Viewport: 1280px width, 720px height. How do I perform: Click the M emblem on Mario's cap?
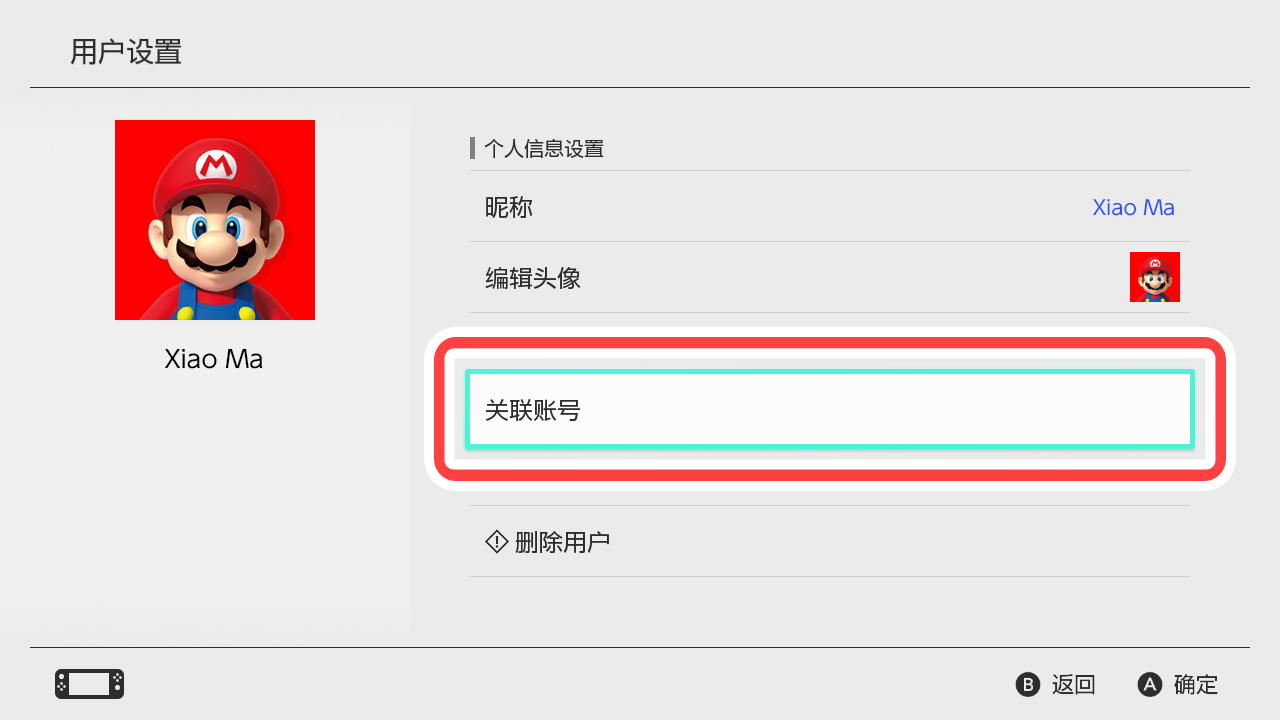(214, 164)
